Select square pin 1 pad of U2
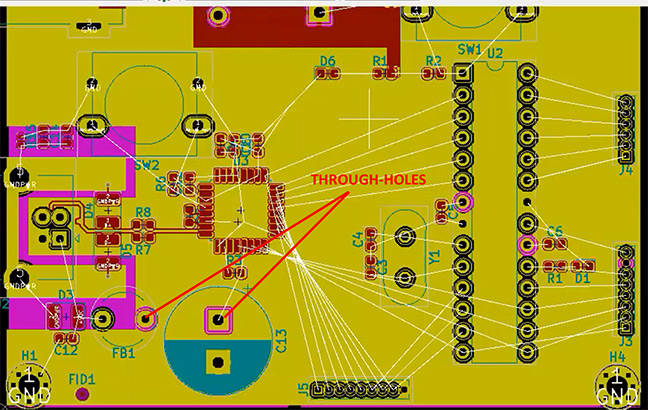Image resolution: width=648 pixels, height=410 pixels. coord(464,72)
